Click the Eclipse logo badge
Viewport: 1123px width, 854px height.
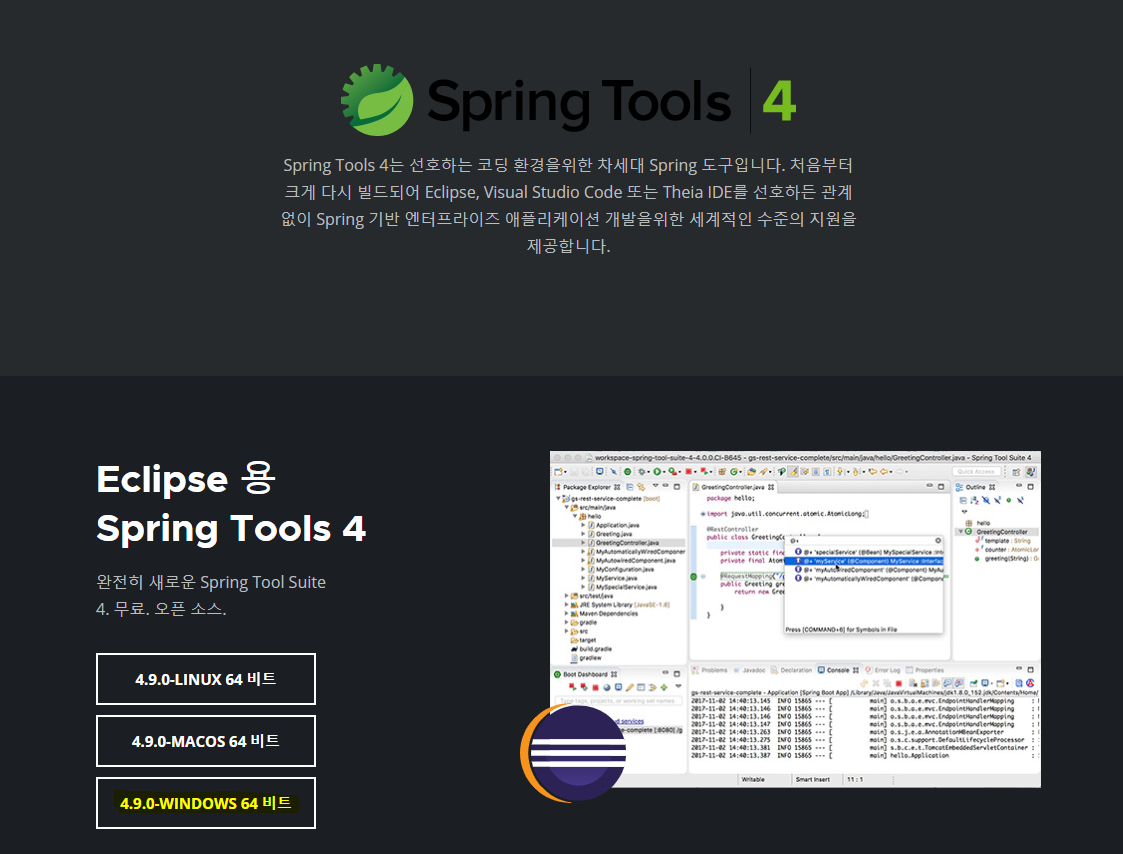tap(573, 753)
